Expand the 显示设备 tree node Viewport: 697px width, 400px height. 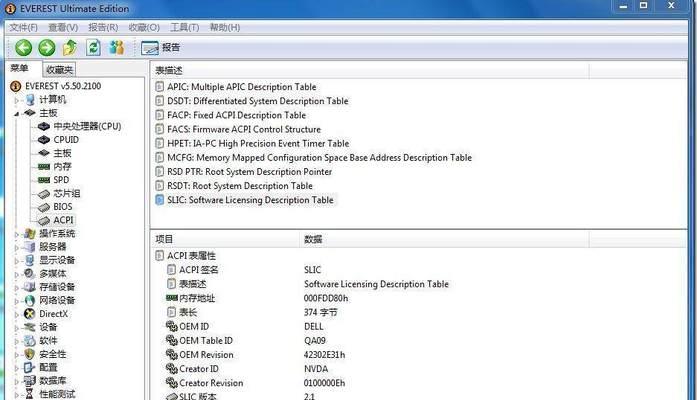[16, 261]
